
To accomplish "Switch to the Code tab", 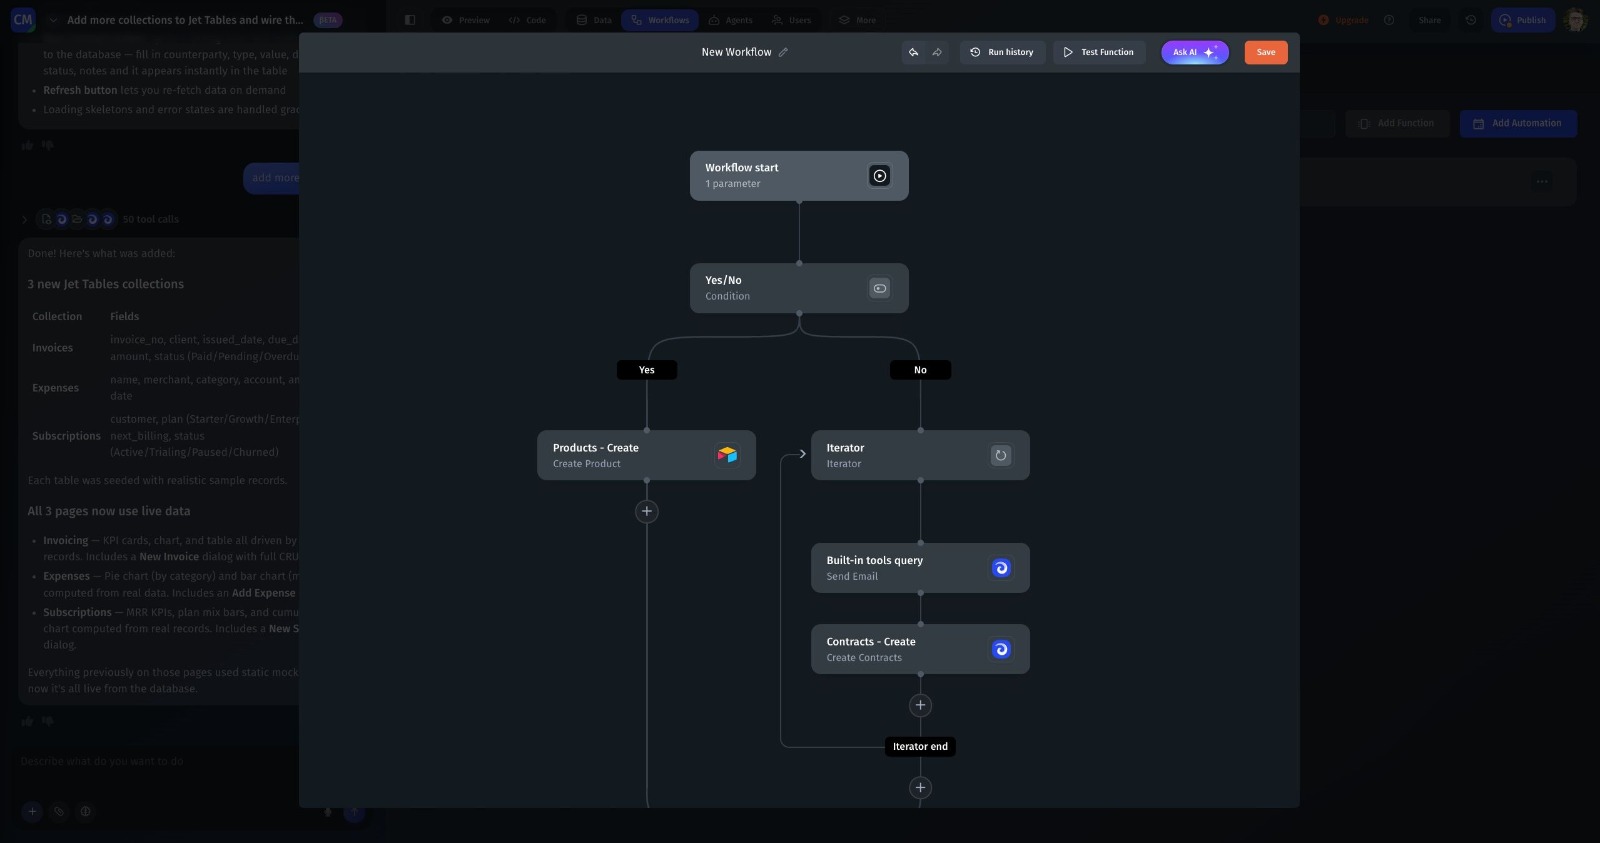I will 527,20.
